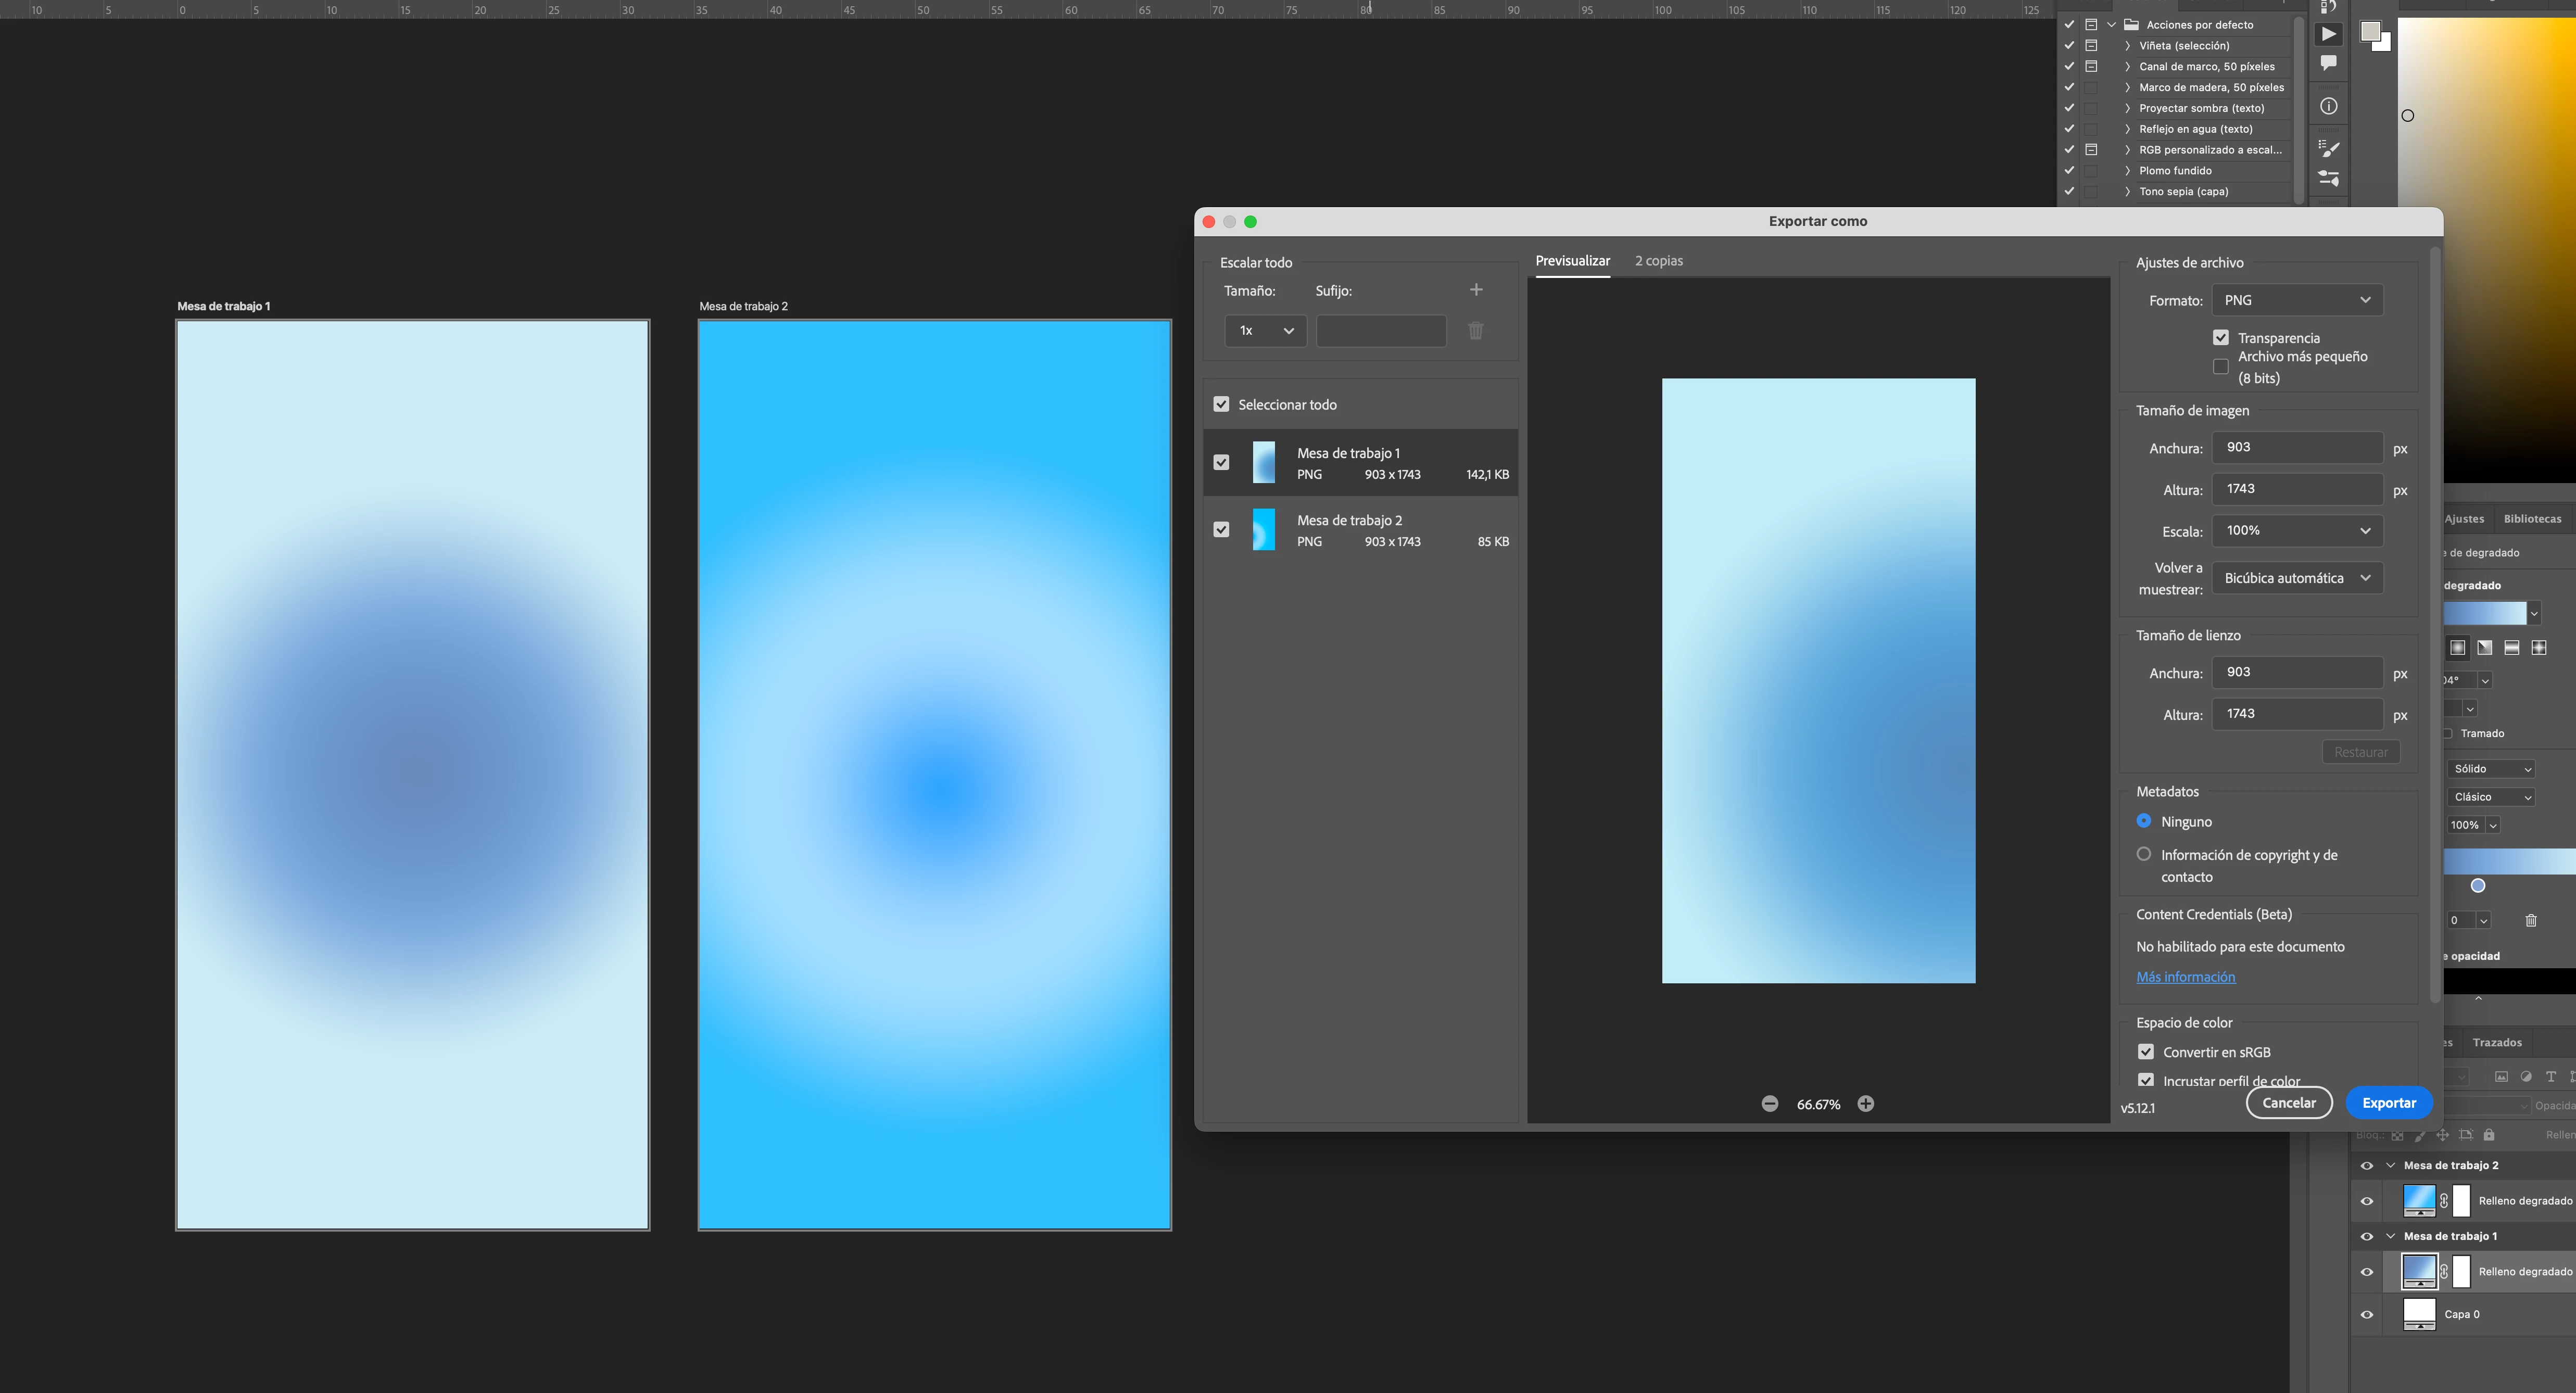Select copyright and contact info metadata option
The width and height of the screenshot is (2576, 1393).
tap(2144, 855)
